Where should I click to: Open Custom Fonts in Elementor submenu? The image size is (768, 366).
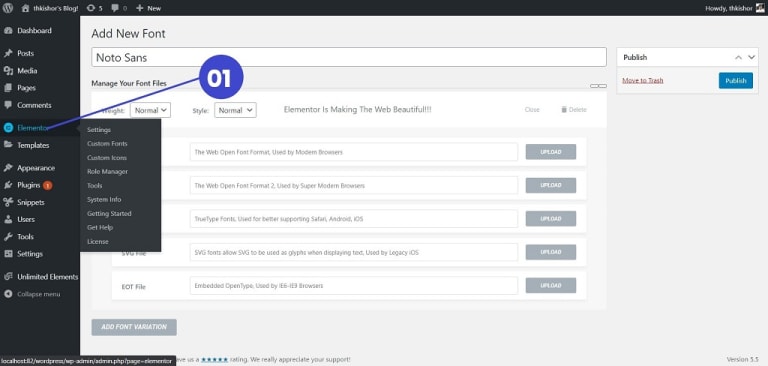click(x=107, y=144)
